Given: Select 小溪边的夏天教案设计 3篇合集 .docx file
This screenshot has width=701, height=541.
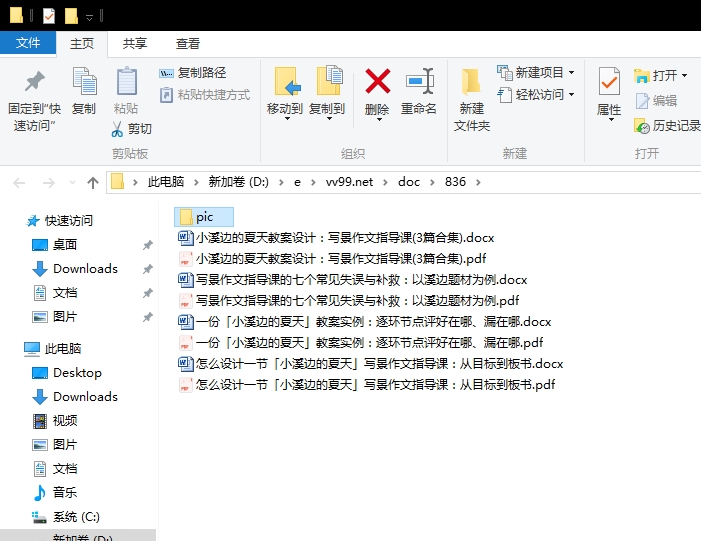Looking at the screenshot, I should click(336, 237).
